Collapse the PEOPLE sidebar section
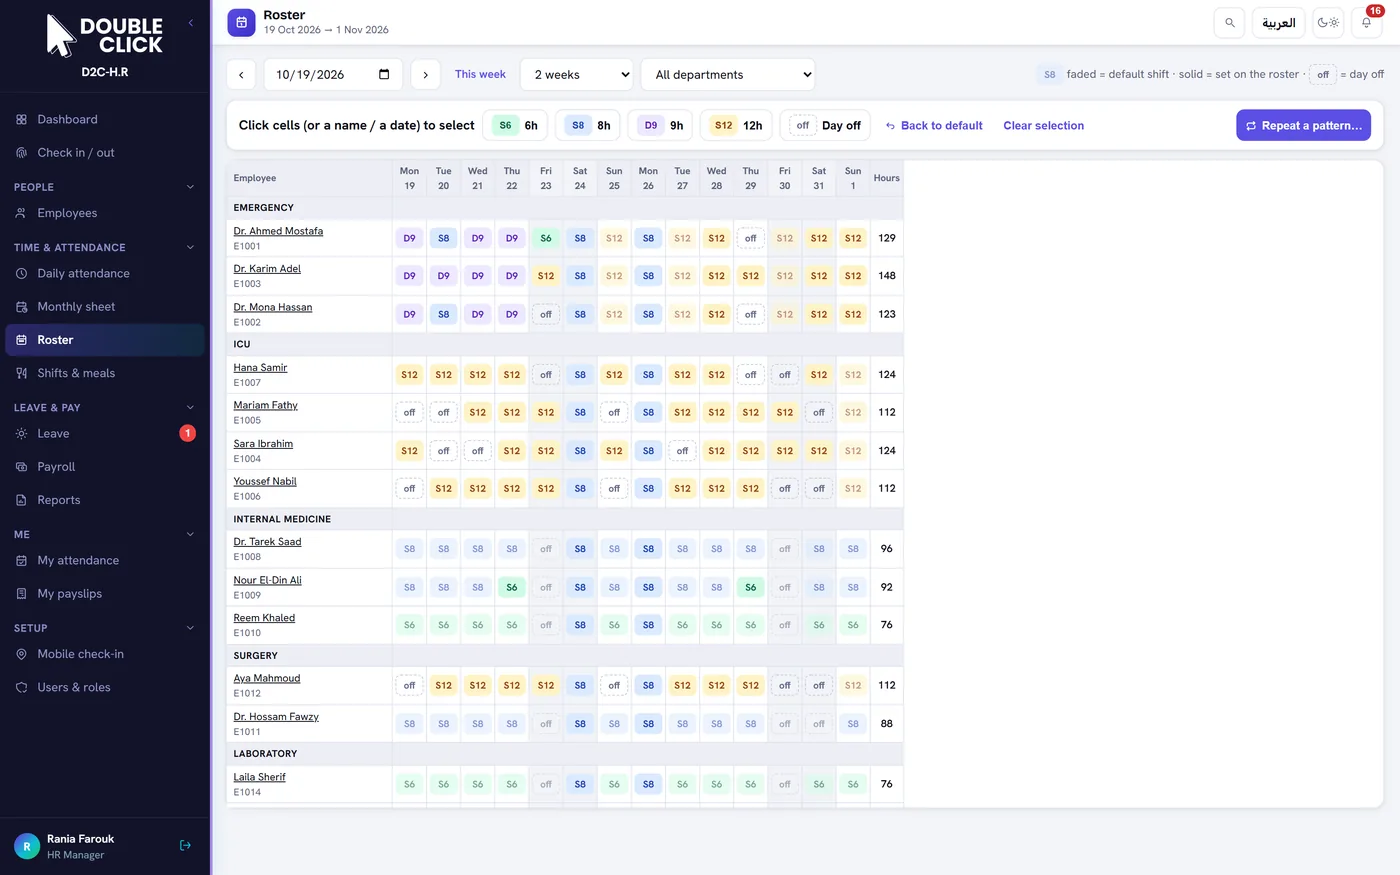1400x875 pixels. 105,187
